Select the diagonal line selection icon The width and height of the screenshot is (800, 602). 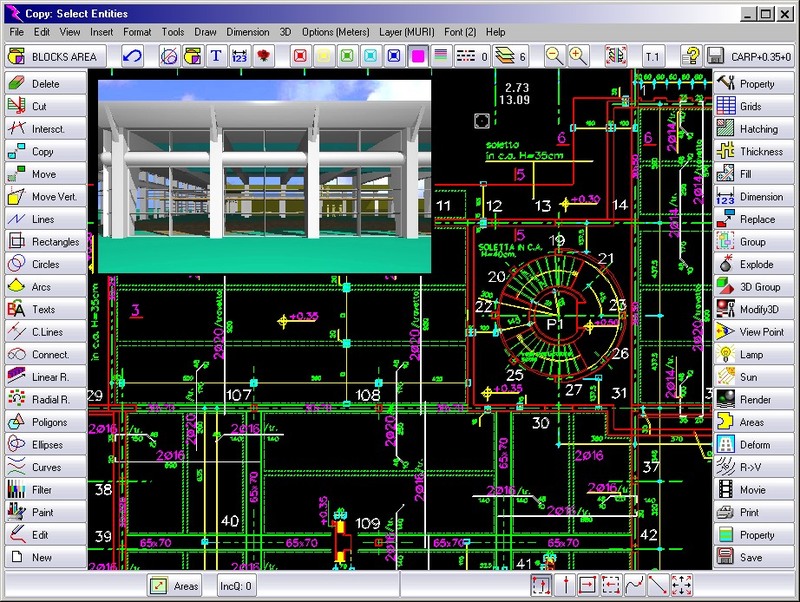pos(658,585)
